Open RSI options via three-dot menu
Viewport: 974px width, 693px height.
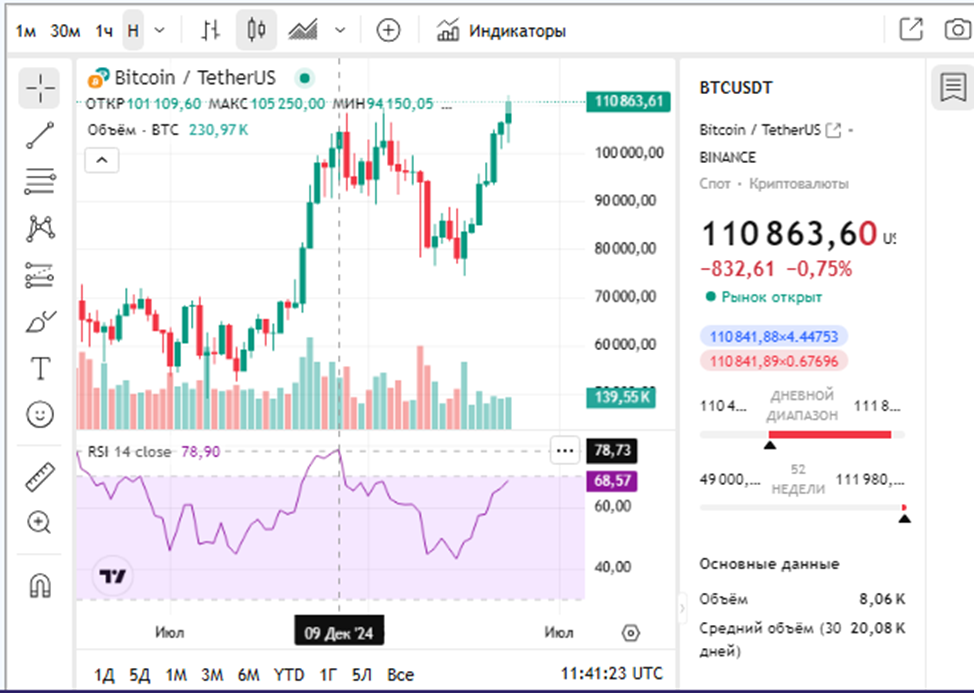point(565,450)
